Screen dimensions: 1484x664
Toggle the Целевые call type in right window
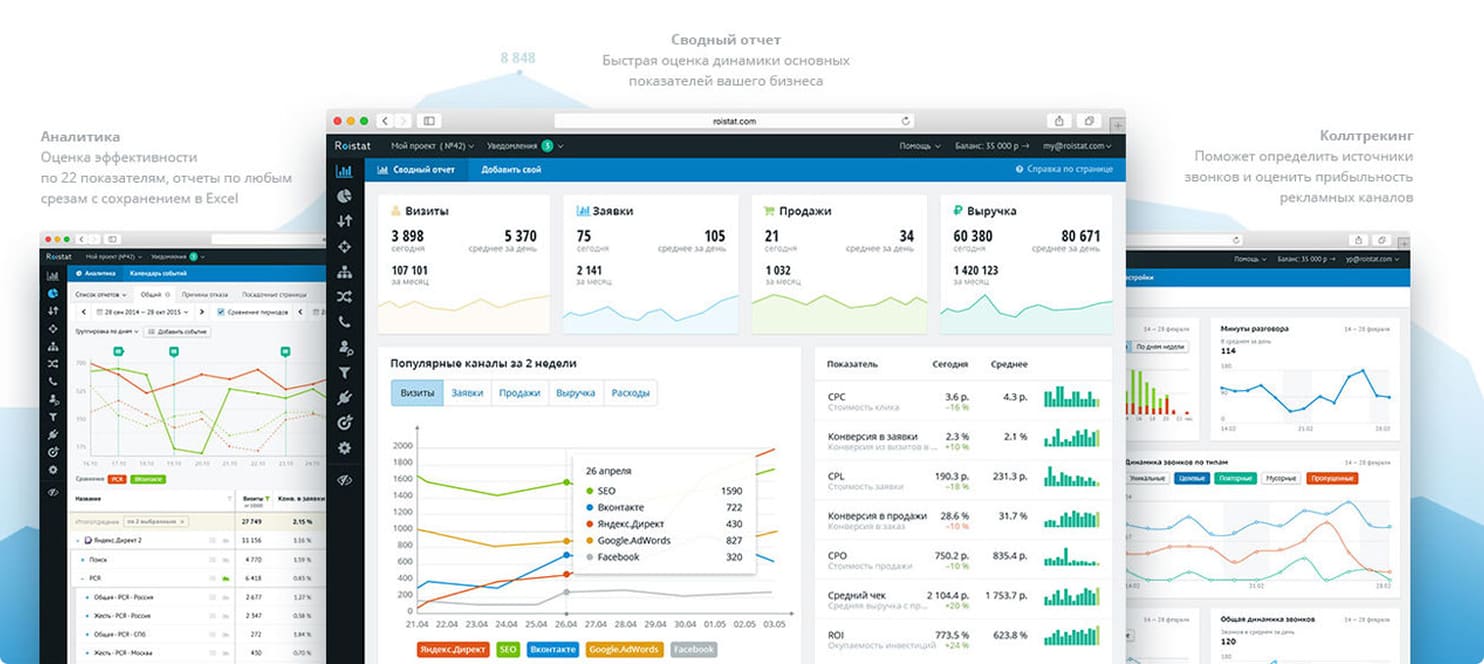click(x=1192, y=478)
